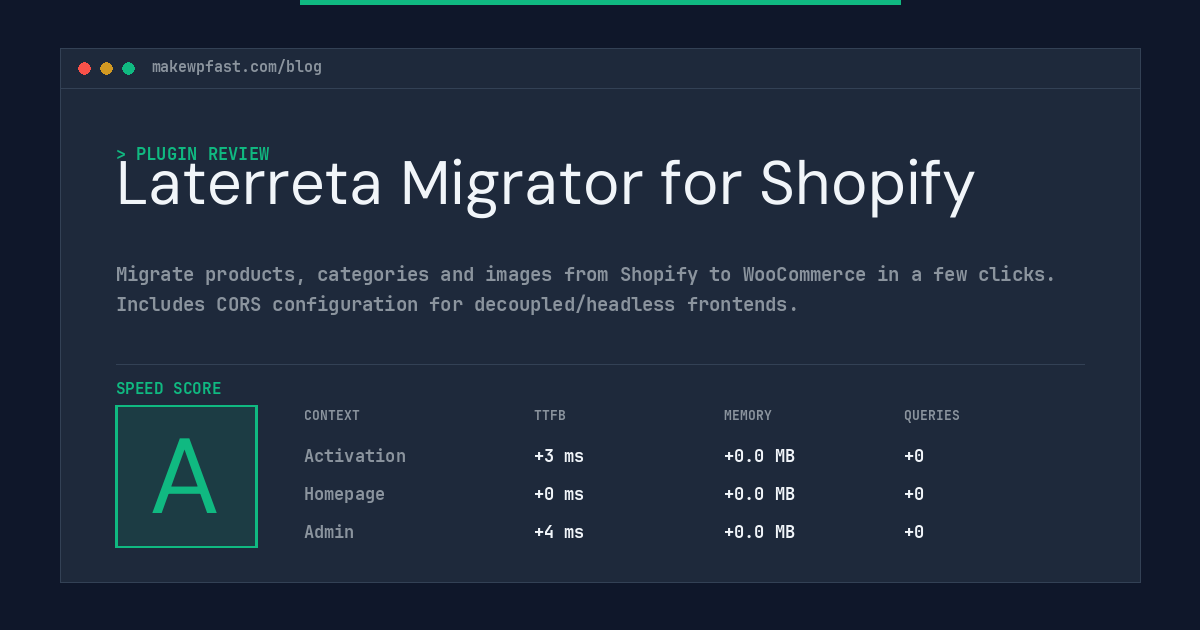Click the 'Includes CORS configuration' description line

(457, 304)
